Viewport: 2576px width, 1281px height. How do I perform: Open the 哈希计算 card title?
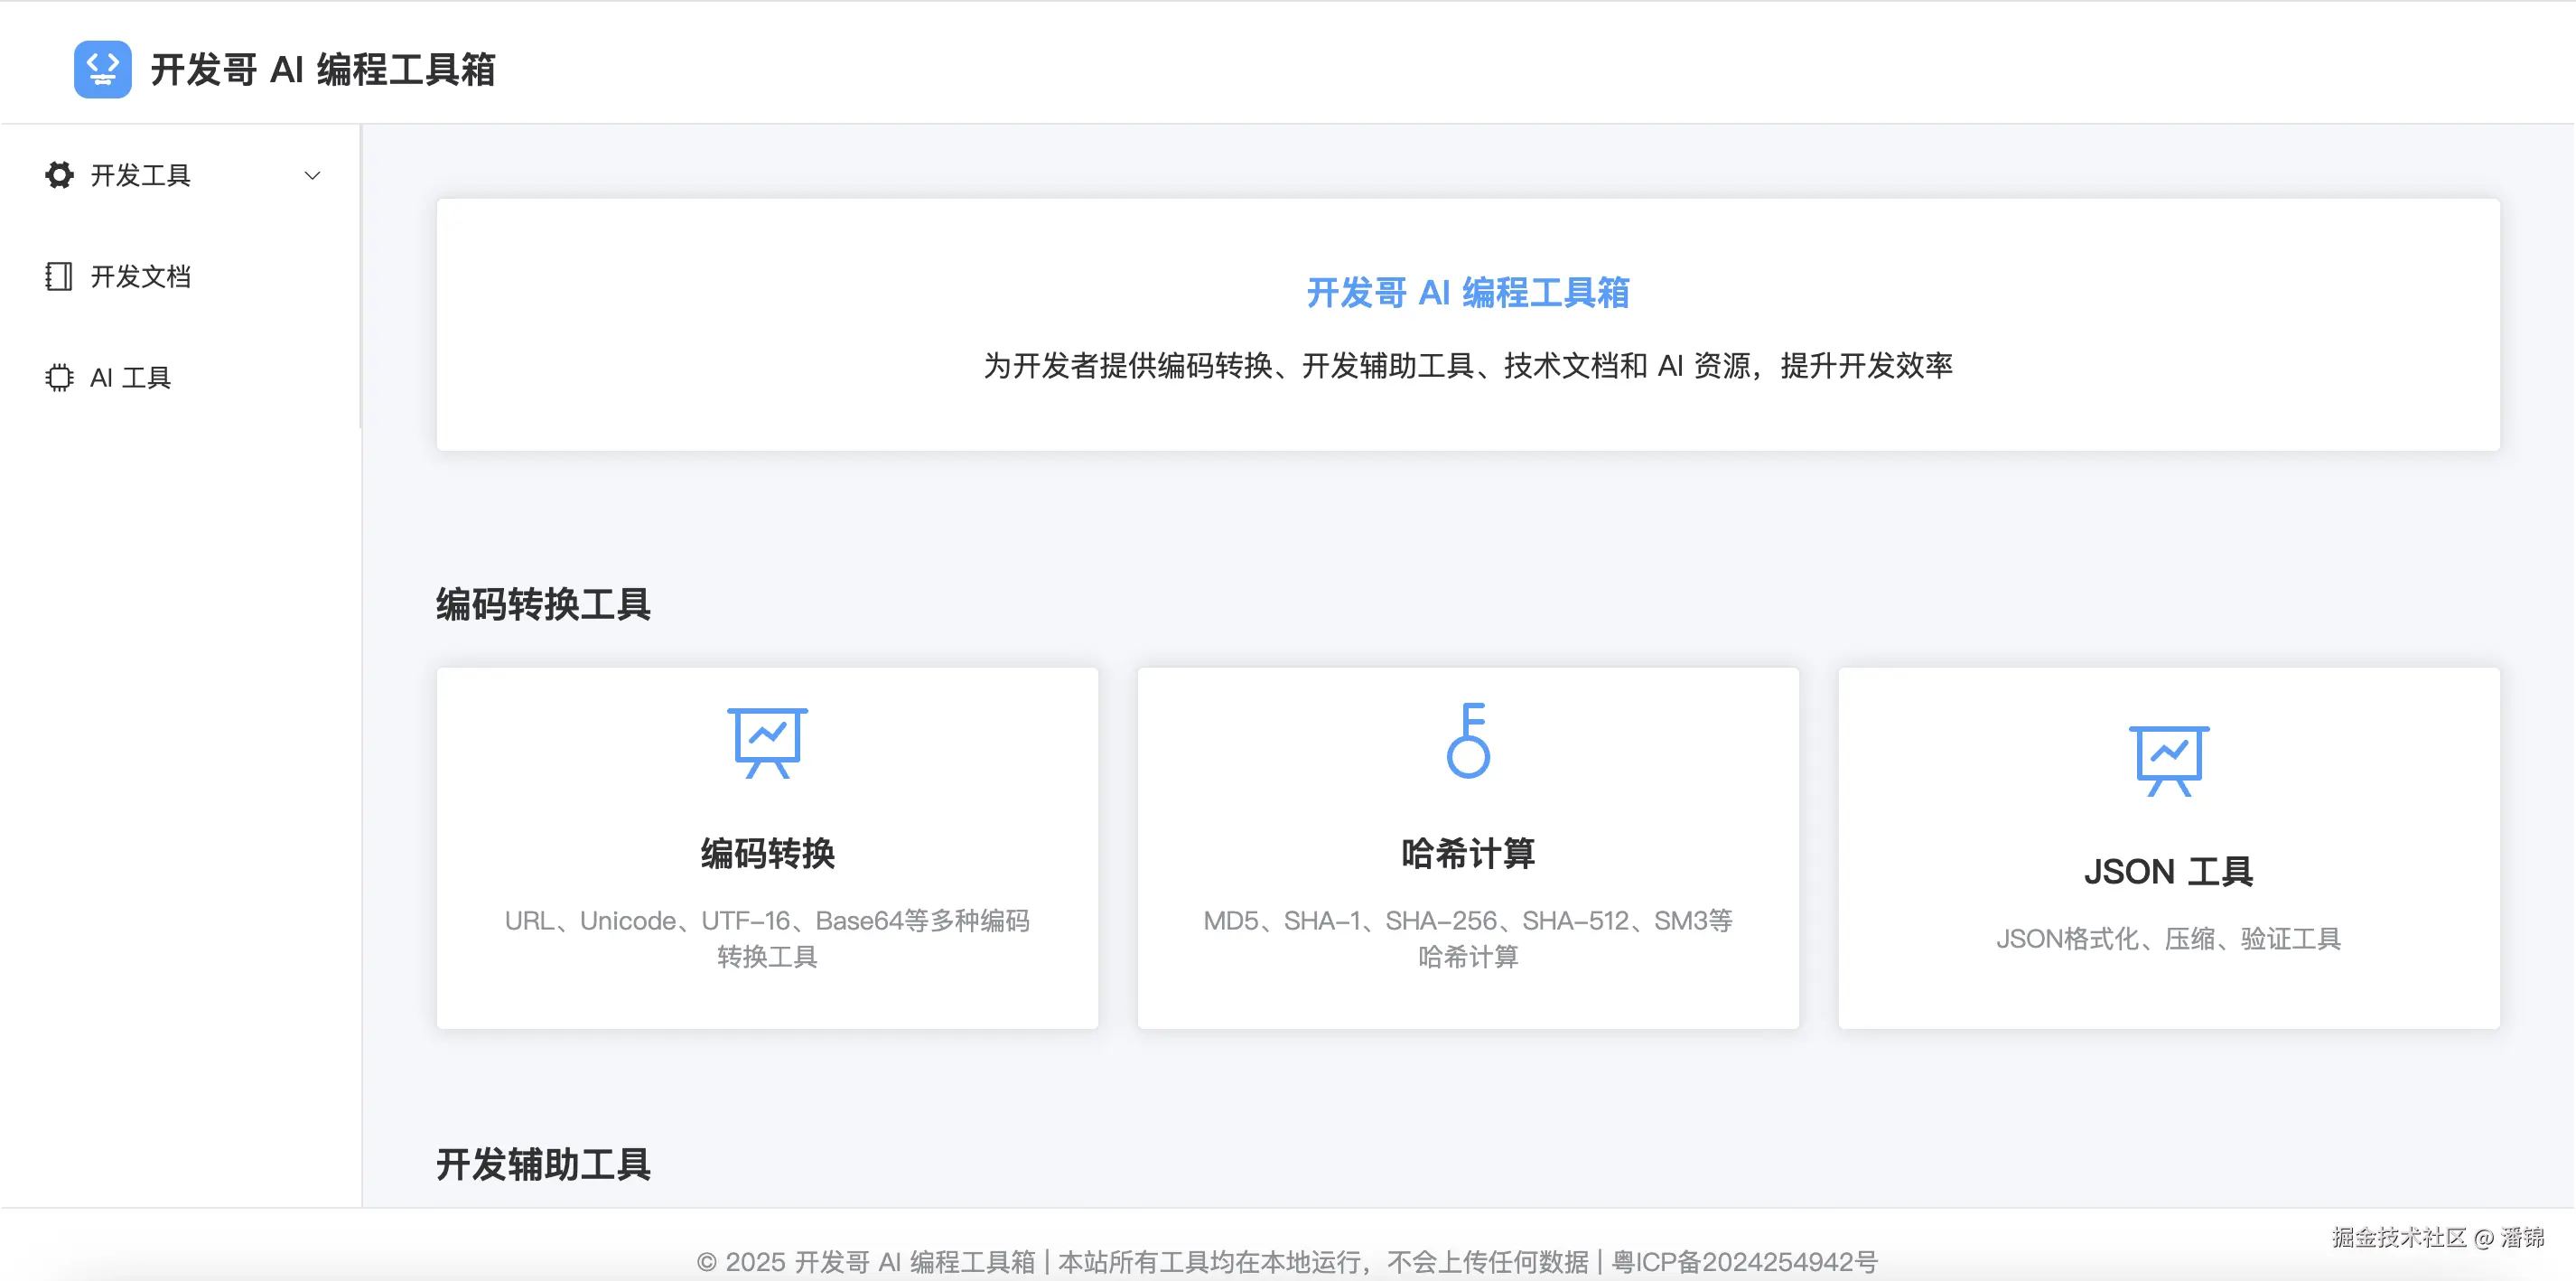point(1467,853)
